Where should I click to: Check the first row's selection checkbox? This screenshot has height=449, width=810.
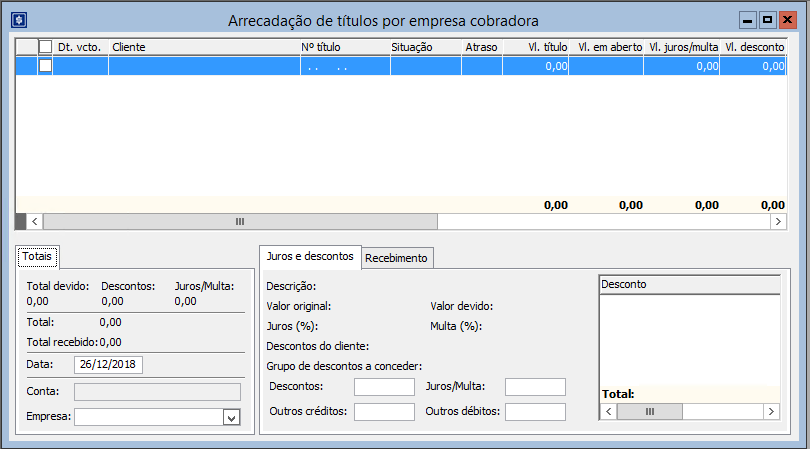[45, 66]
